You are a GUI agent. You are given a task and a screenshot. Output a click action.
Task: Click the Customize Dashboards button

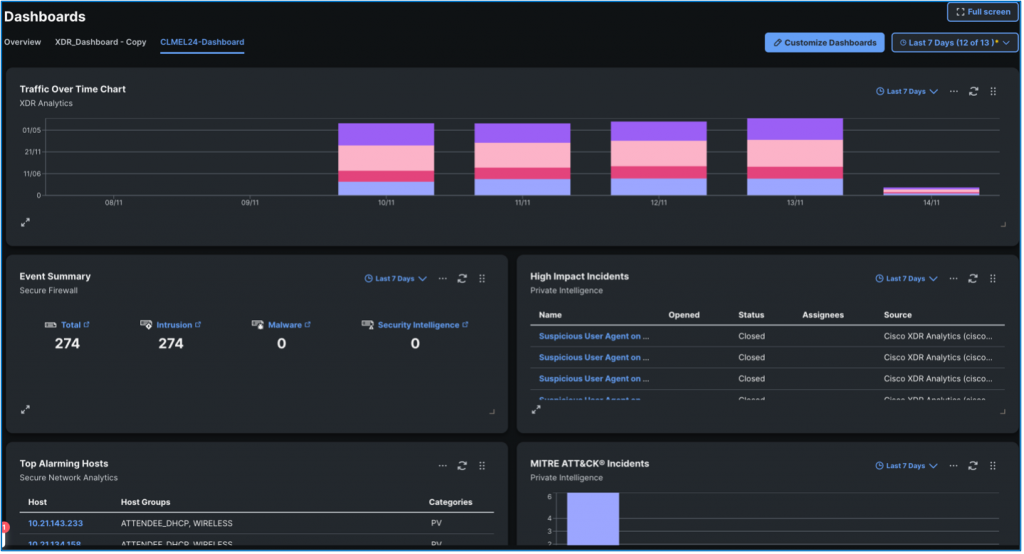coord(824,43)
